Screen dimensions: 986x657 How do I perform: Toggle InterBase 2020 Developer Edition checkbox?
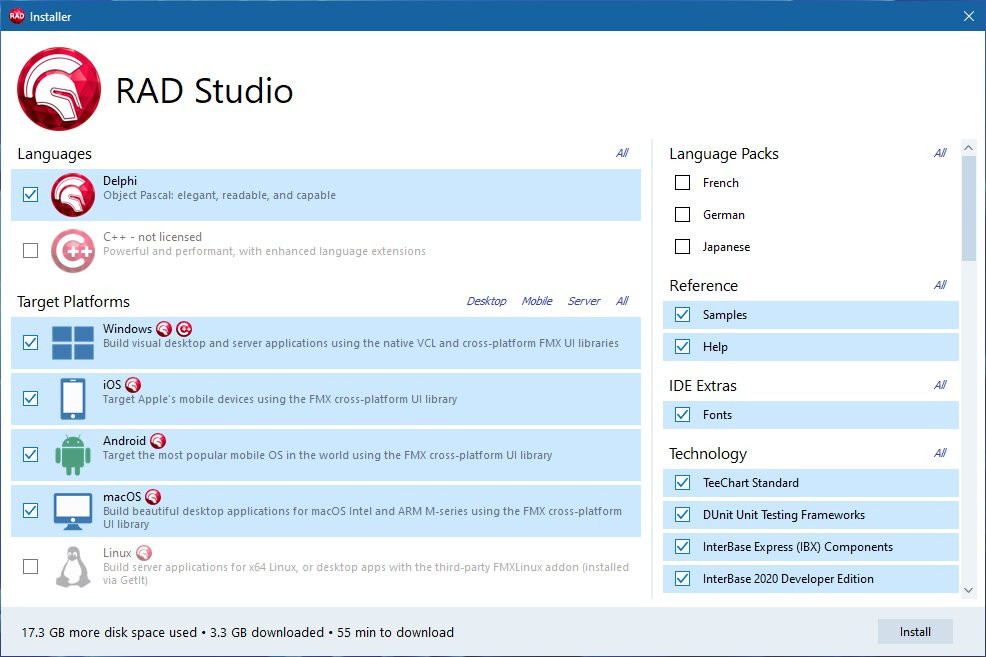pyautogui.click(x=682, y=578)
